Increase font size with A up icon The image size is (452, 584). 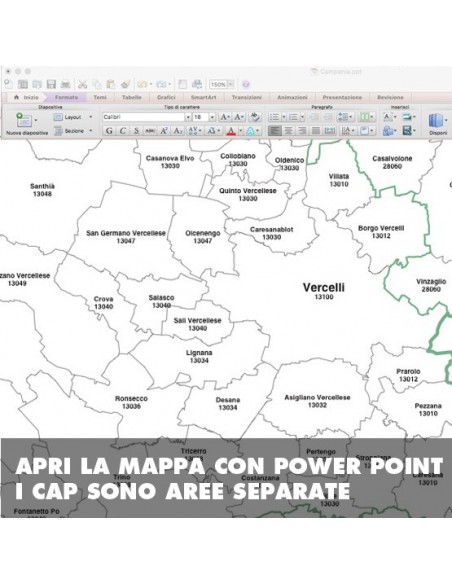(x=225, y=117)
